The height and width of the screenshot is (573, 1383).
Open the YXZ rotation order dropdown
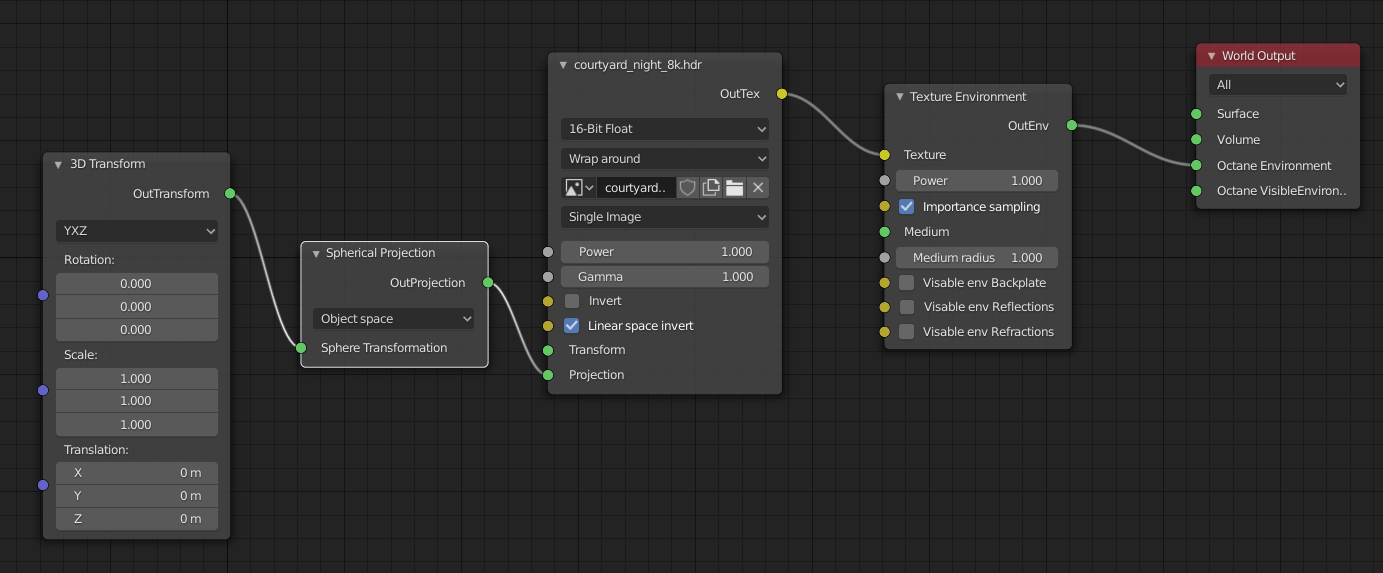tap(137, 231)
